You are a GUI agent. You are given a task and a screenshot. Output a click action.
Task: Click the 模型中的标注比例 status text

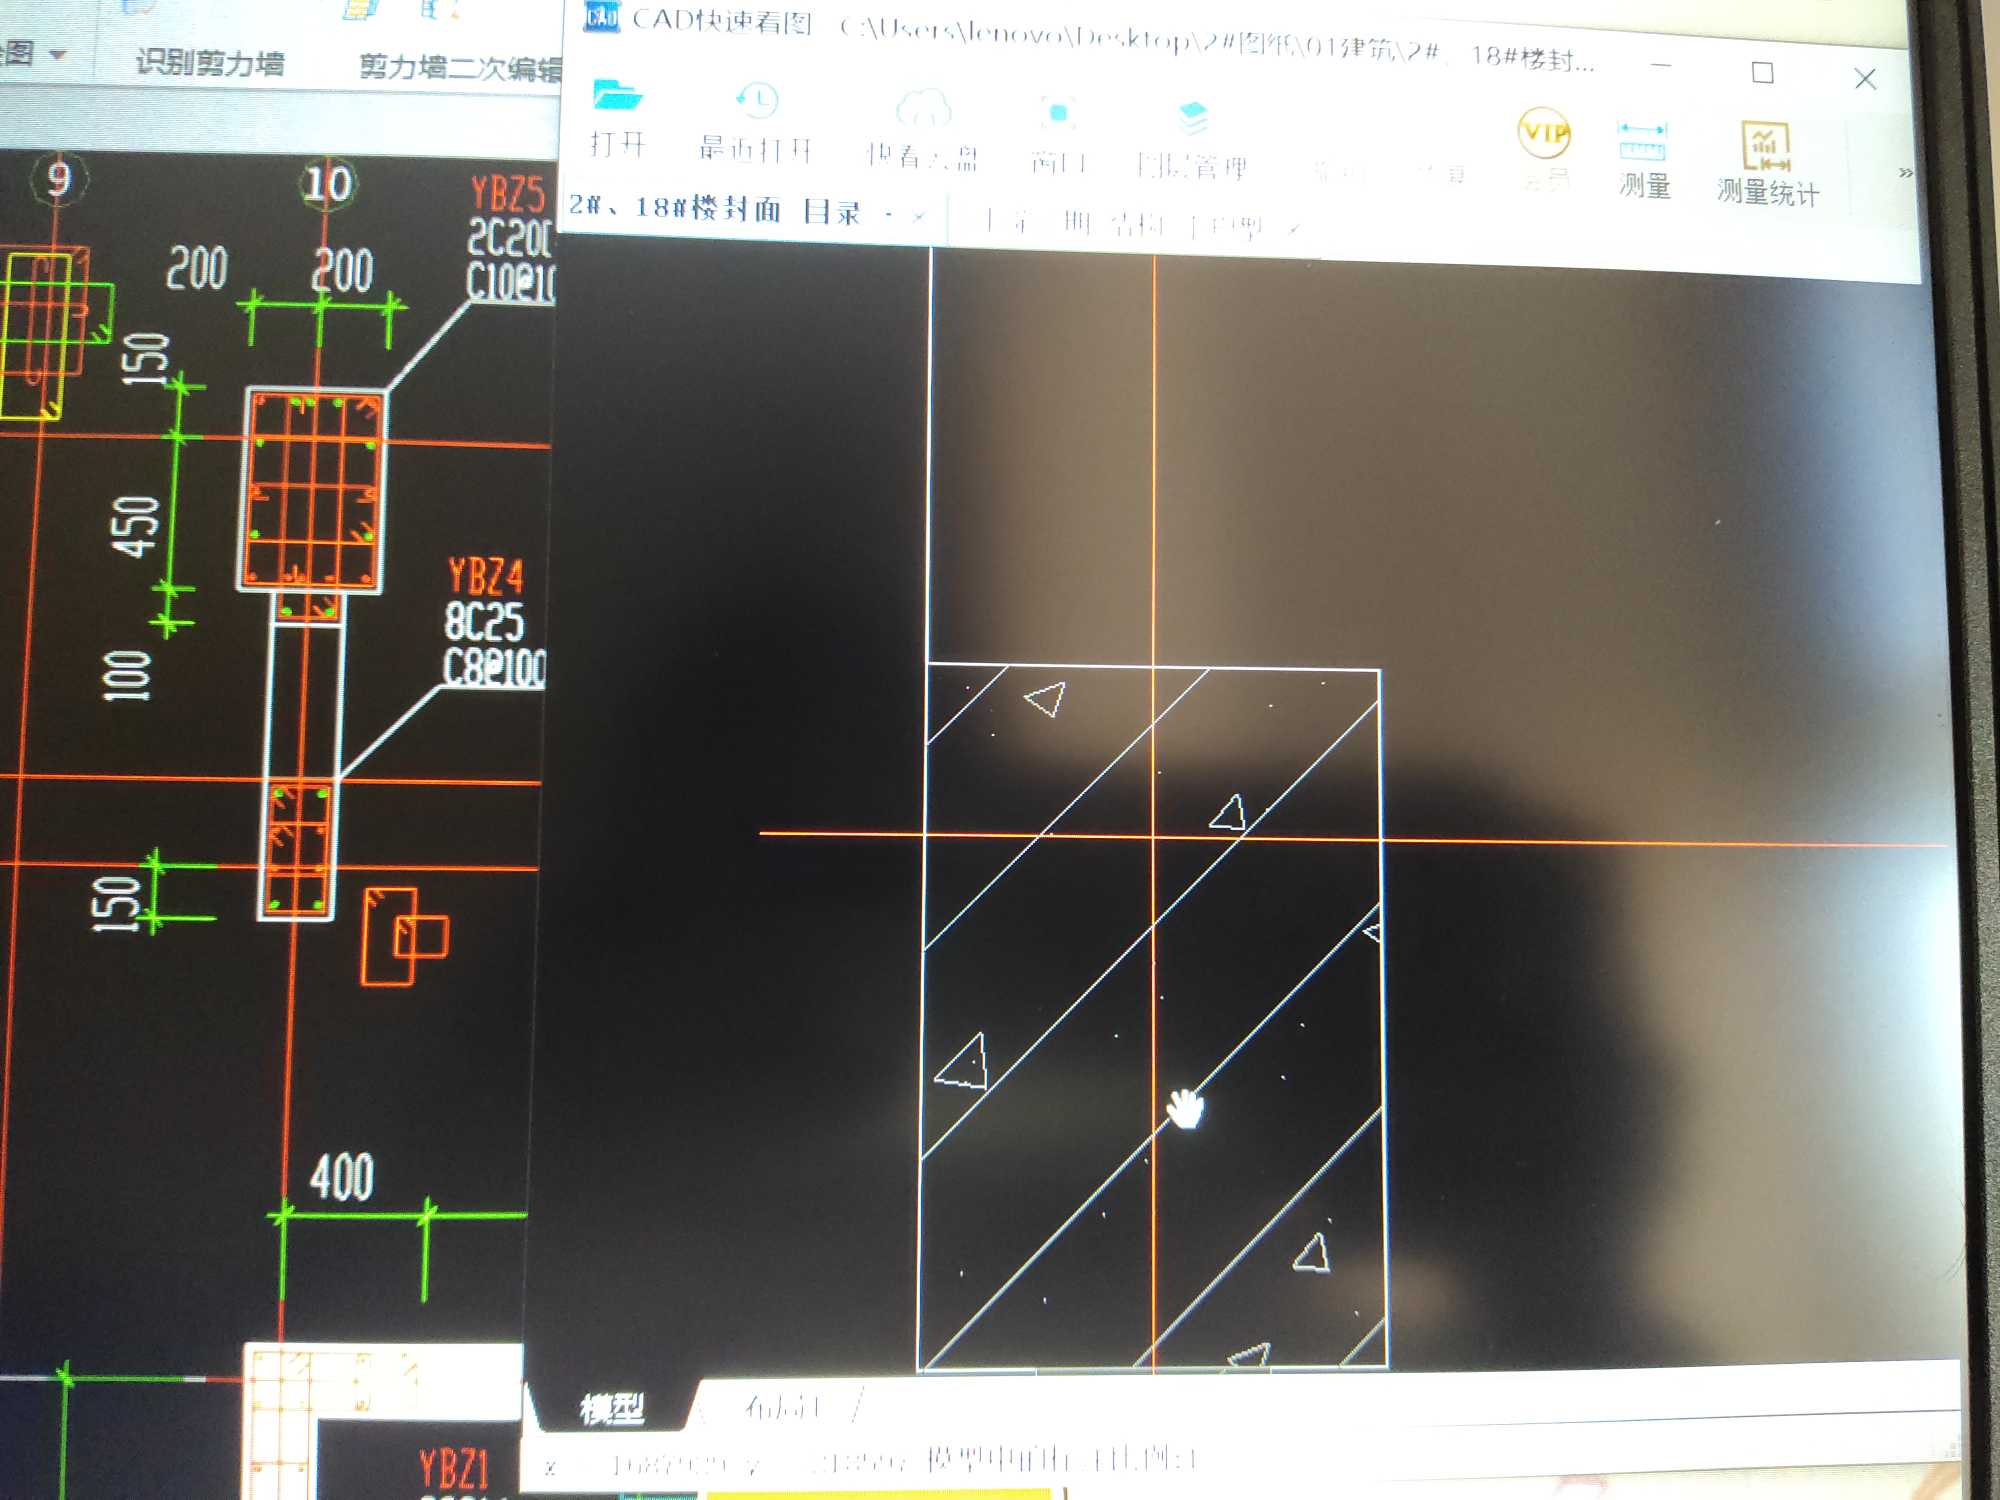click(x=1060, y=1460)
